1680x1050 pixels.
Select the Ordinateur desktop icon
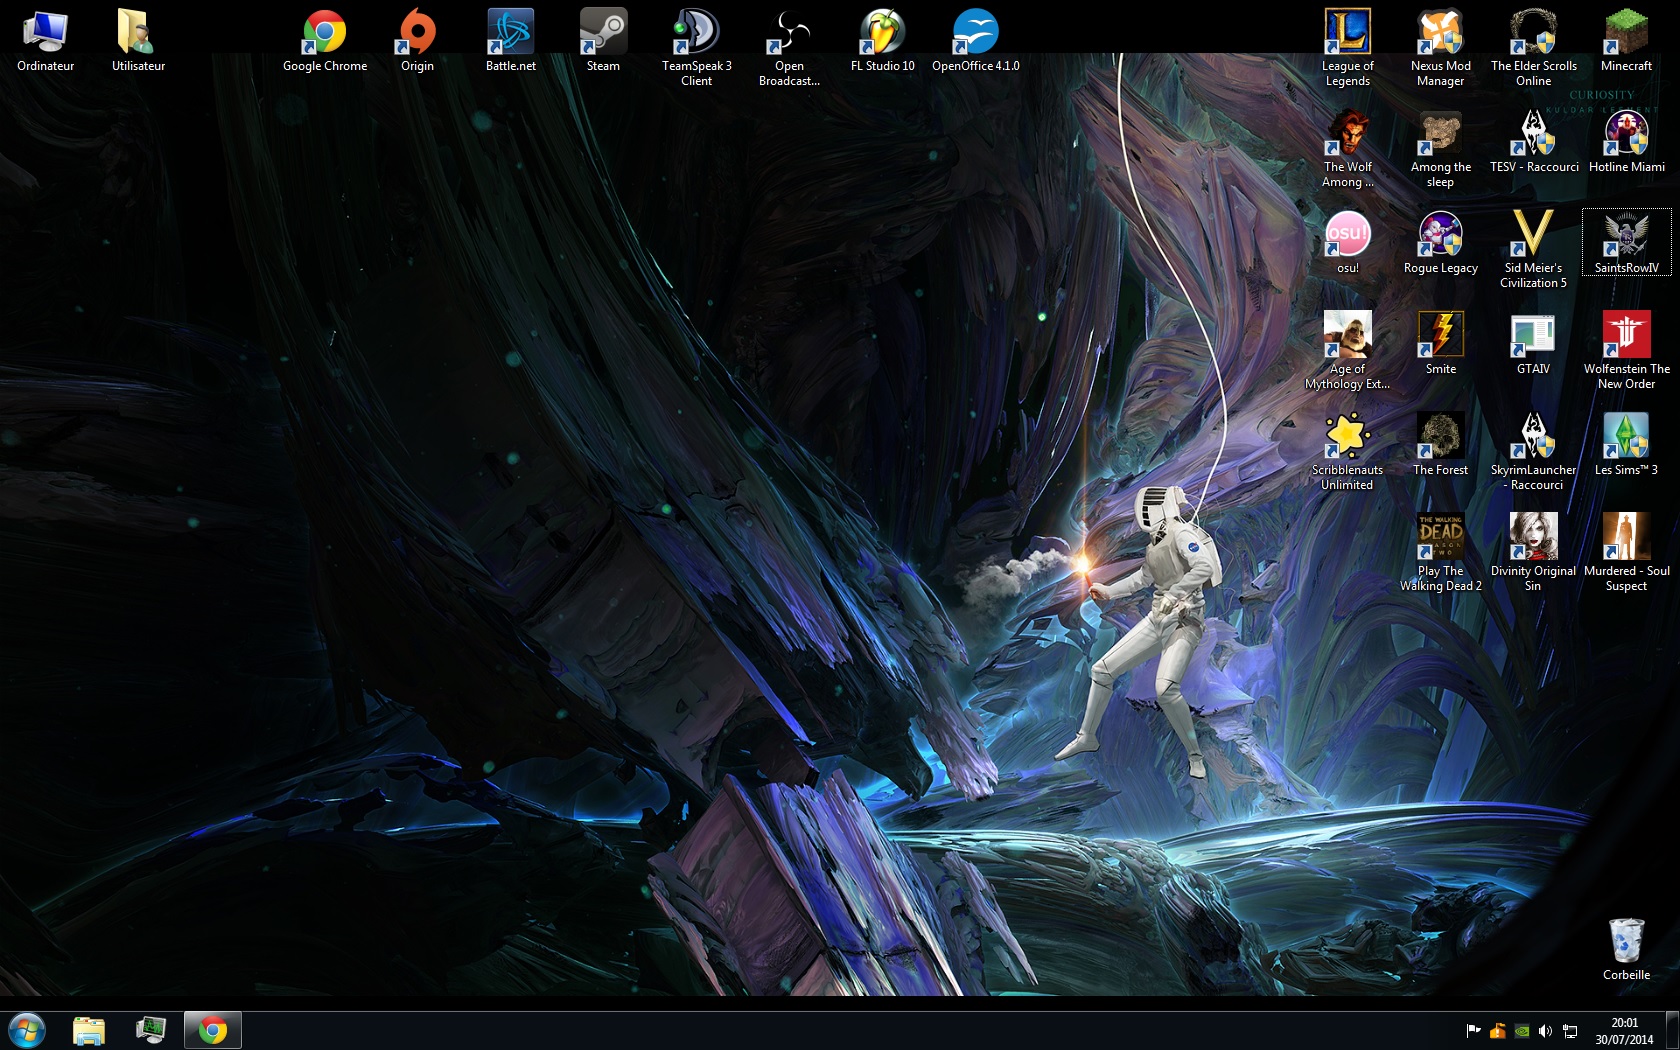pos(45,42)
